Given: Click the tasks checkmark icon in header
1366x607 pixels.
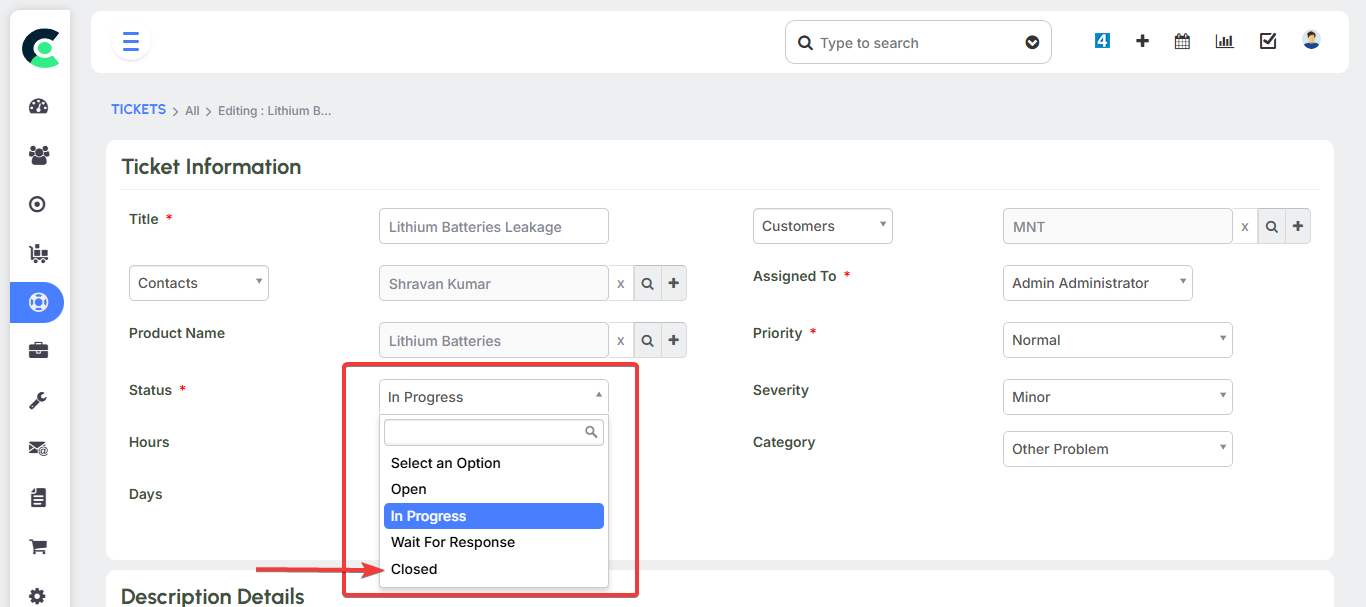Looking at the screenshot, I should click(1268, 42).
